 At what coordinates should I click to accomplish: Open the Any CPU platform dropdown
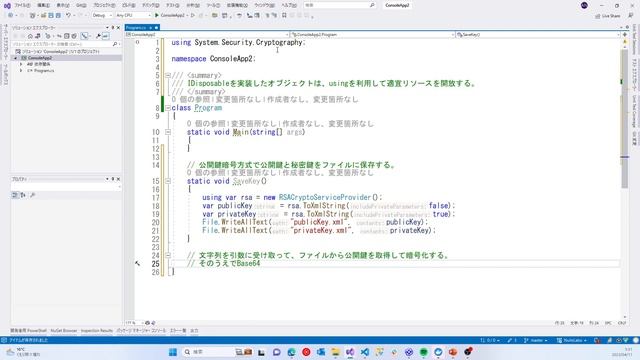[x=133, y=15]
